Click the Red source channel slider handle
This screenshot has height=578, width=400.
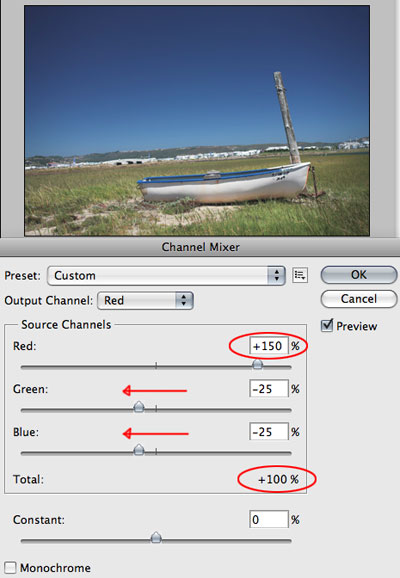pyautogui.click(x=257, y=365)
